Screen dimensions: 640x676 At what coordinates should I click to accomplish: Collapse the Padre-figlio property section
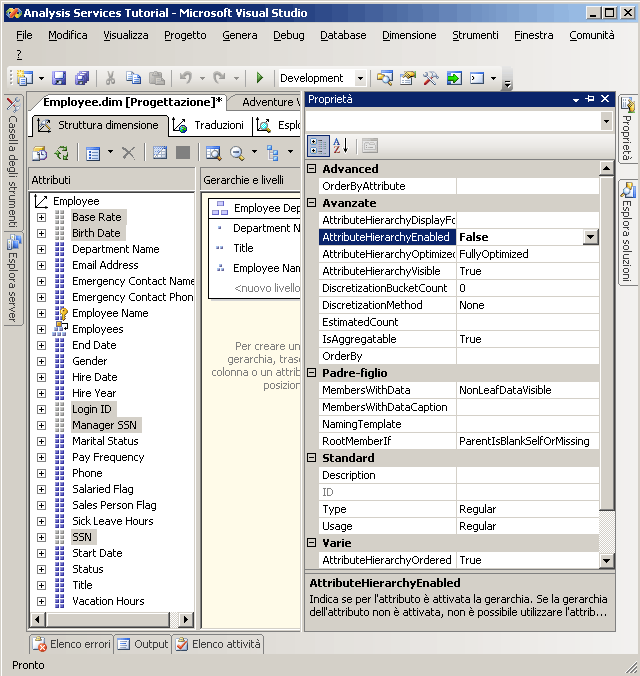tap(312, 373)
